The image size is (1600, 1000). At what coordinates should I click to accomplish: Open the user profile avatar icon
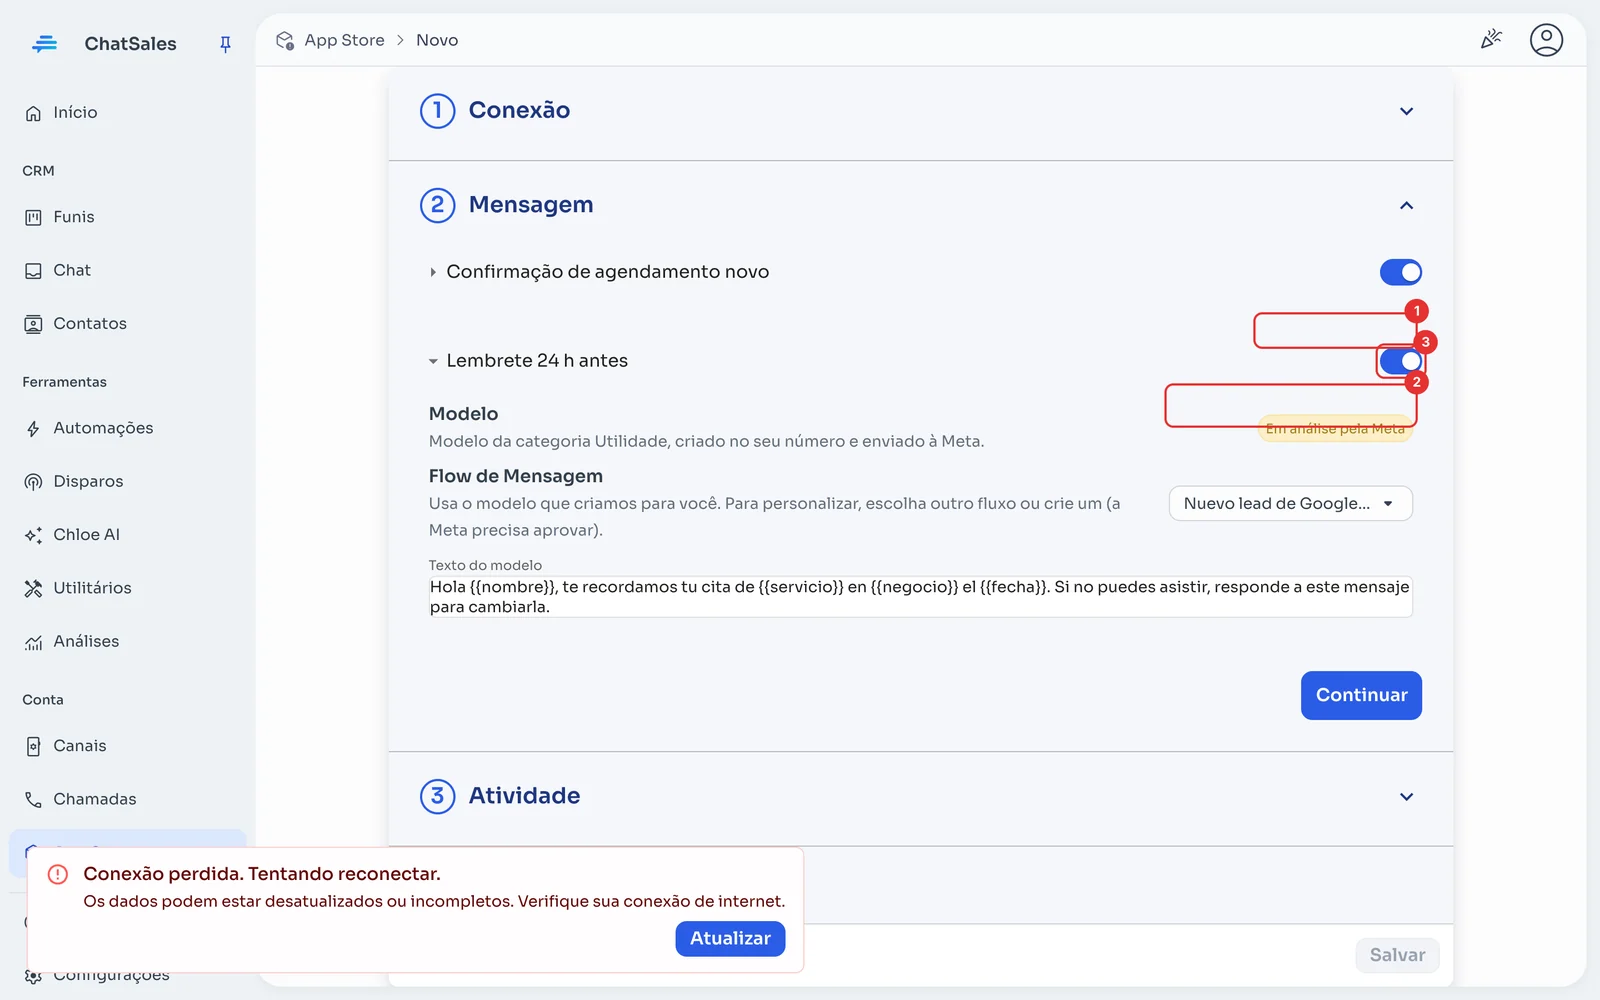click(x=1546, y=40)
